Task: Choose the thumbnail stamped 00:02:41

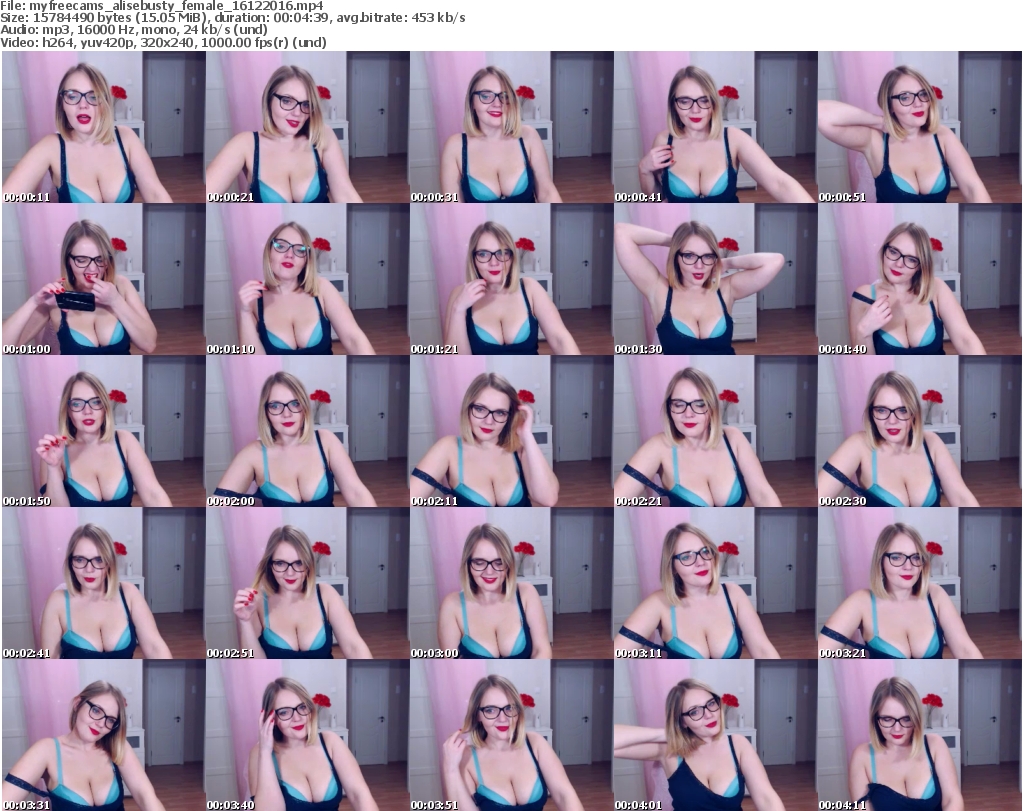Action: [104, 584]
